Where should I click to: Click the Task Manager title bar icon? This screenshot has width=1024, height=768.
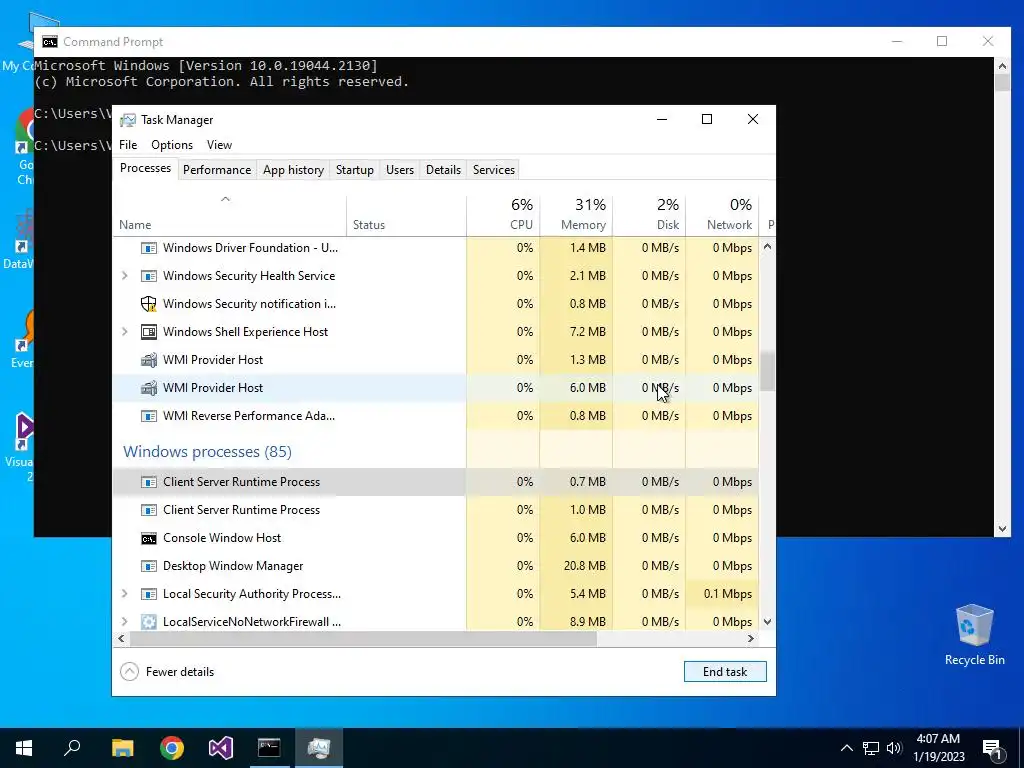(128, 120)
